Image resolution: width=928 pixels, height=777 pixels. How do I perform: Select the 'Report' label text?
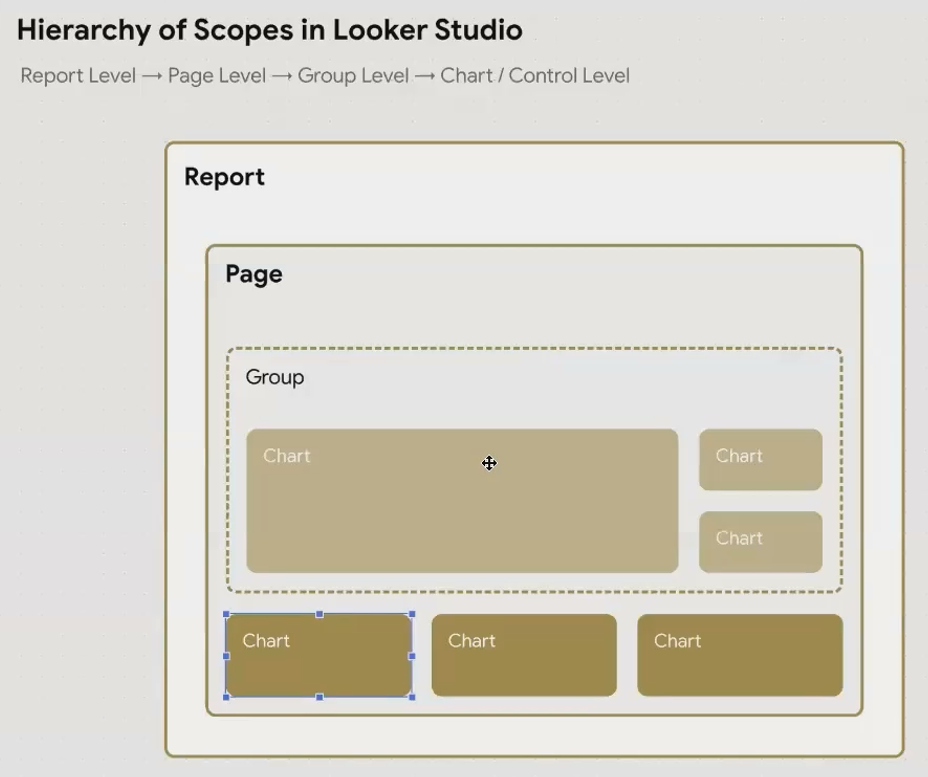pos(224,176)
